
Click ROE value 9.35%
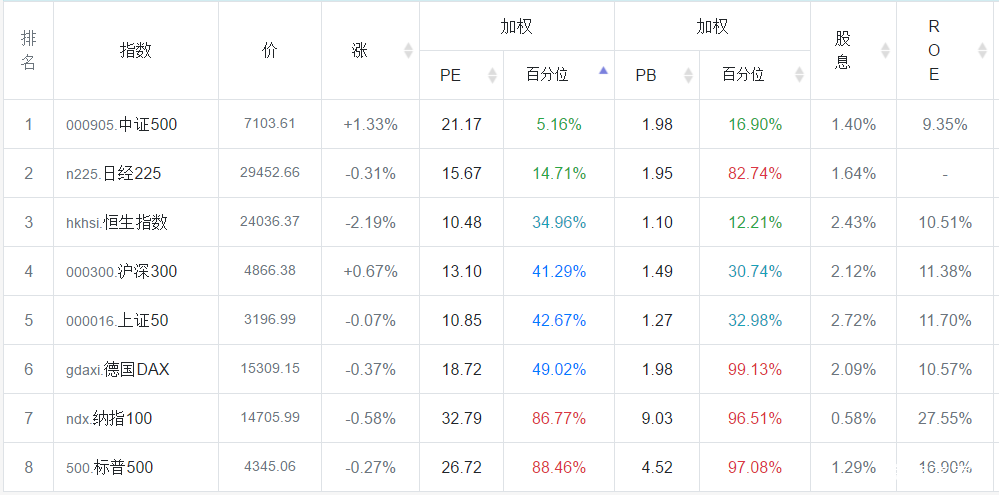[x=945, y=124]
